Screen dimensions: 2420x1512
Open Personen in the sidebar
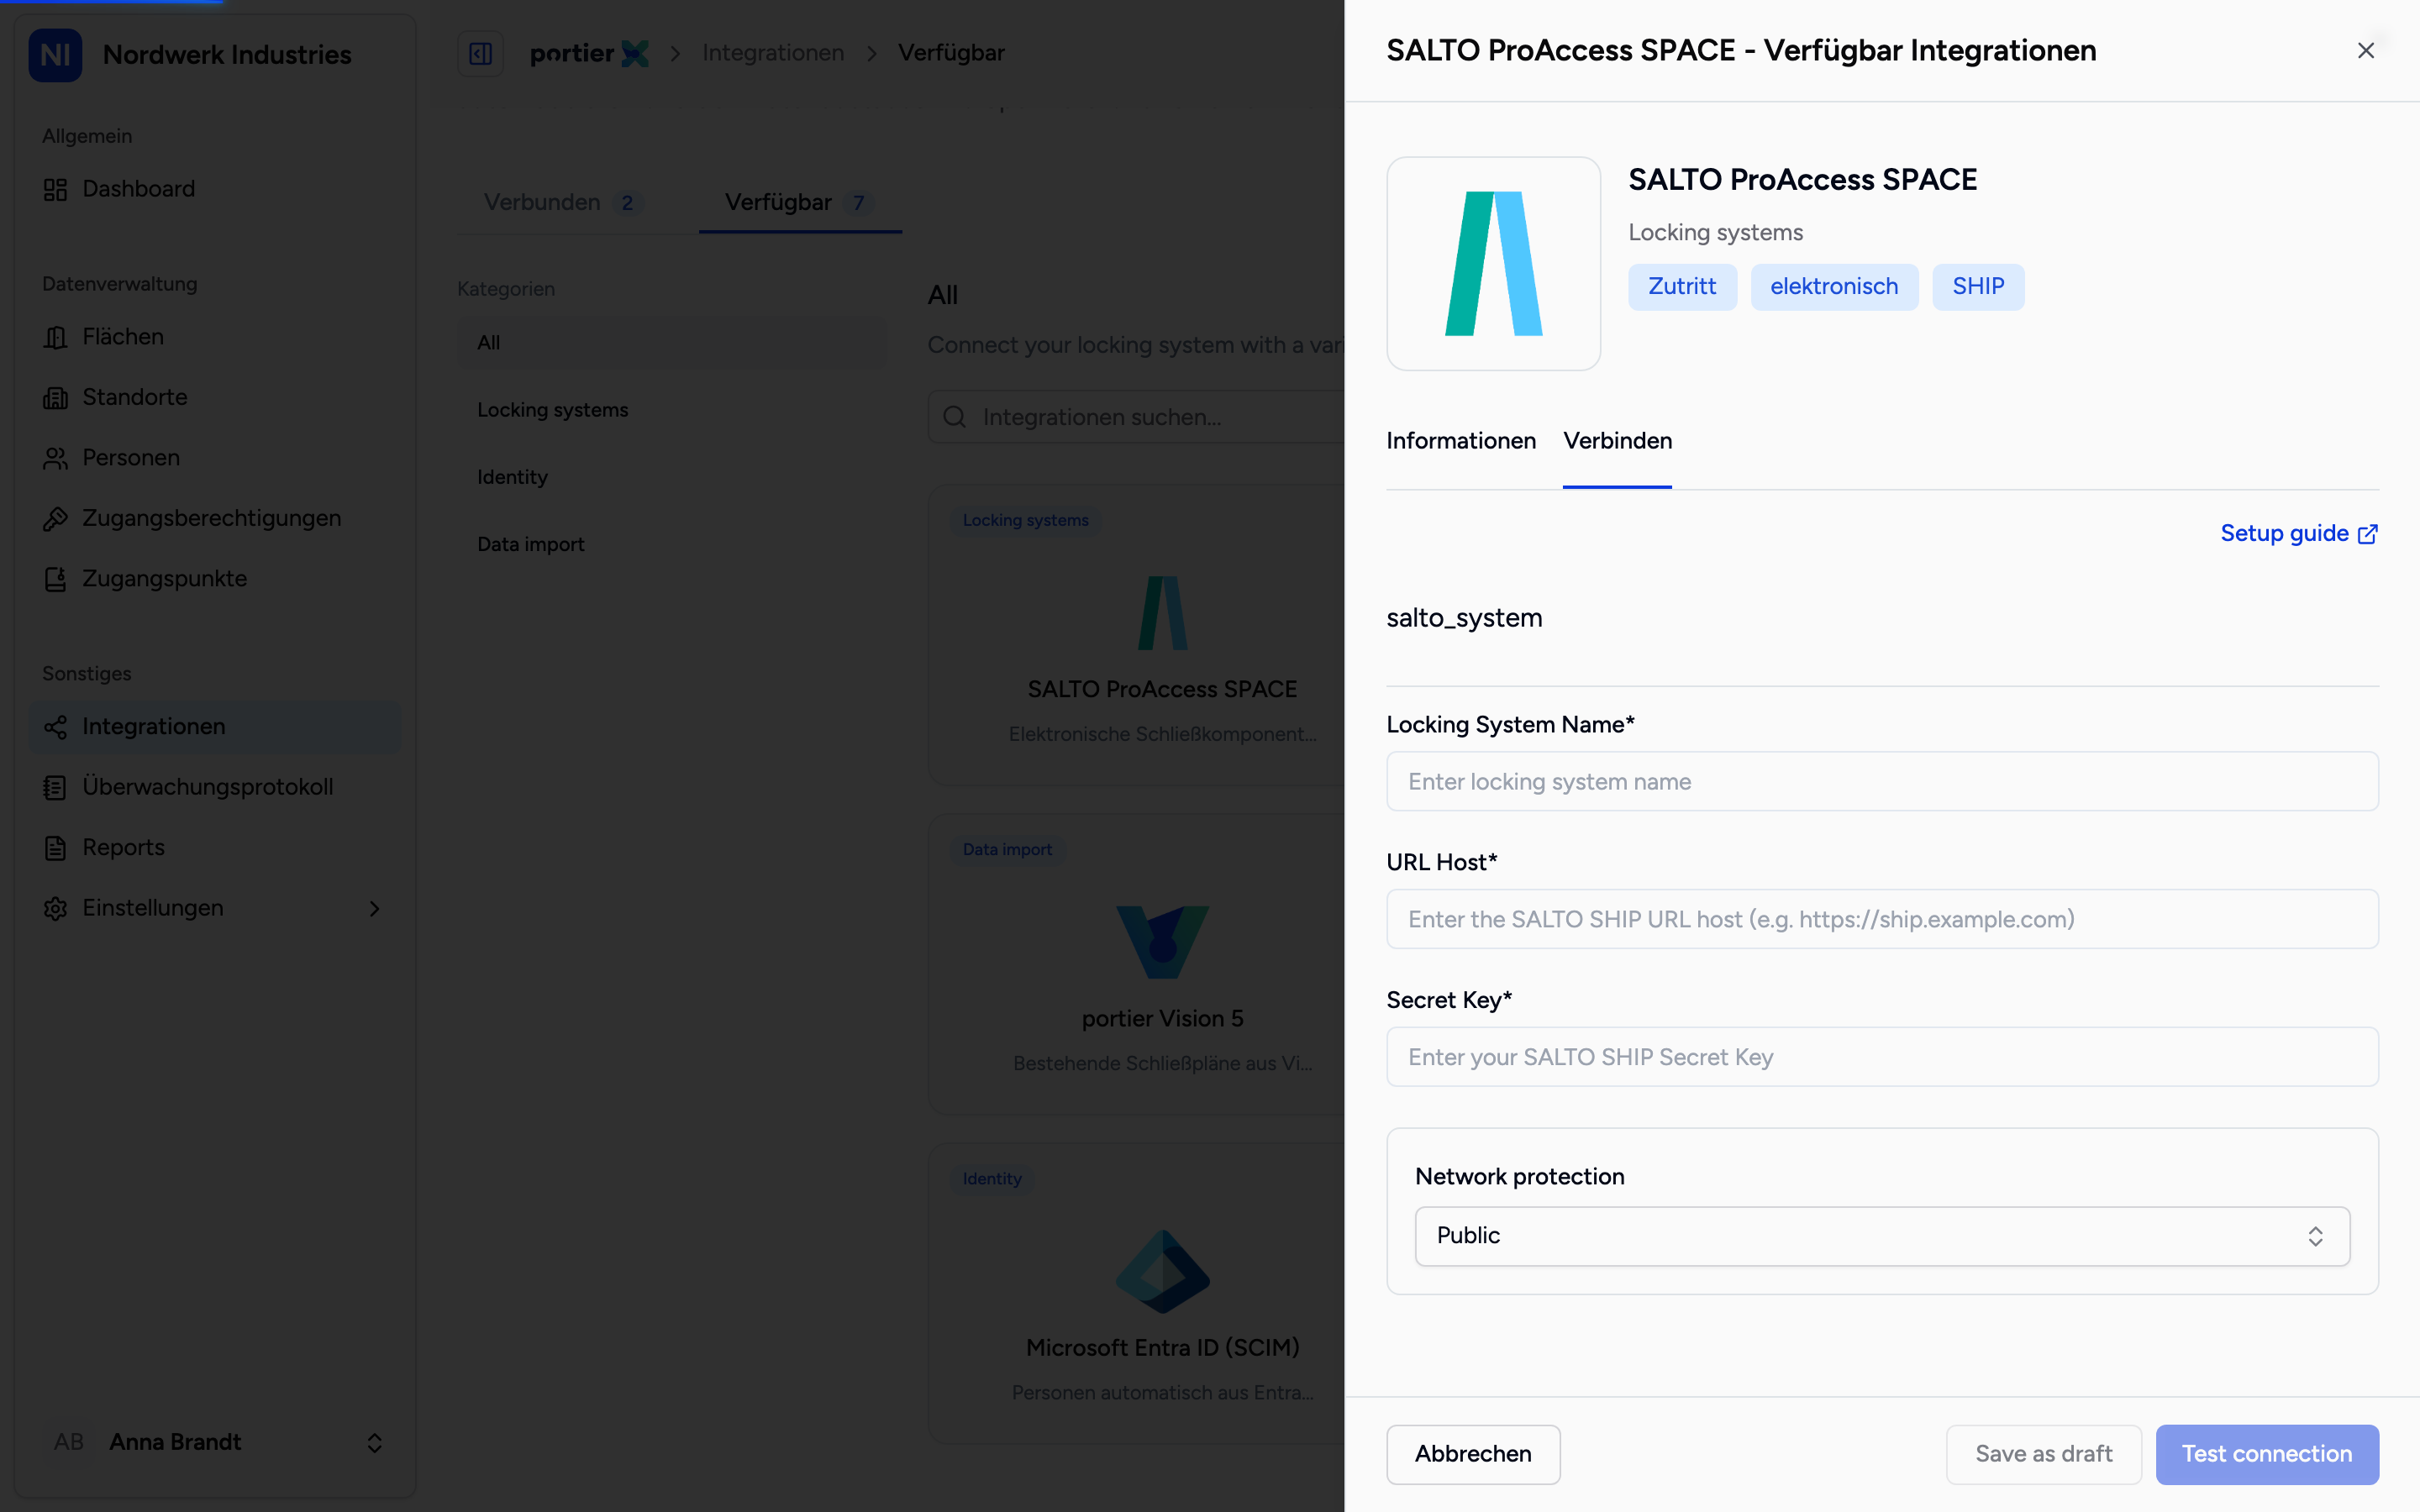click(215, 458)
